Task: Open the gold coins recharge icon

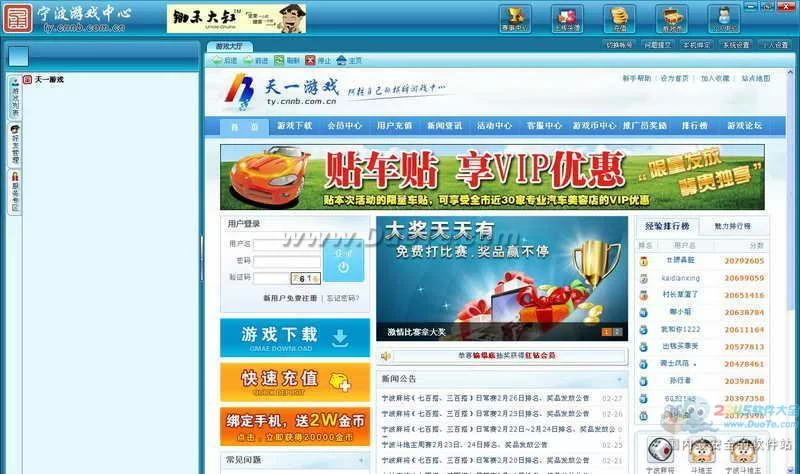Action: [620, 17]
